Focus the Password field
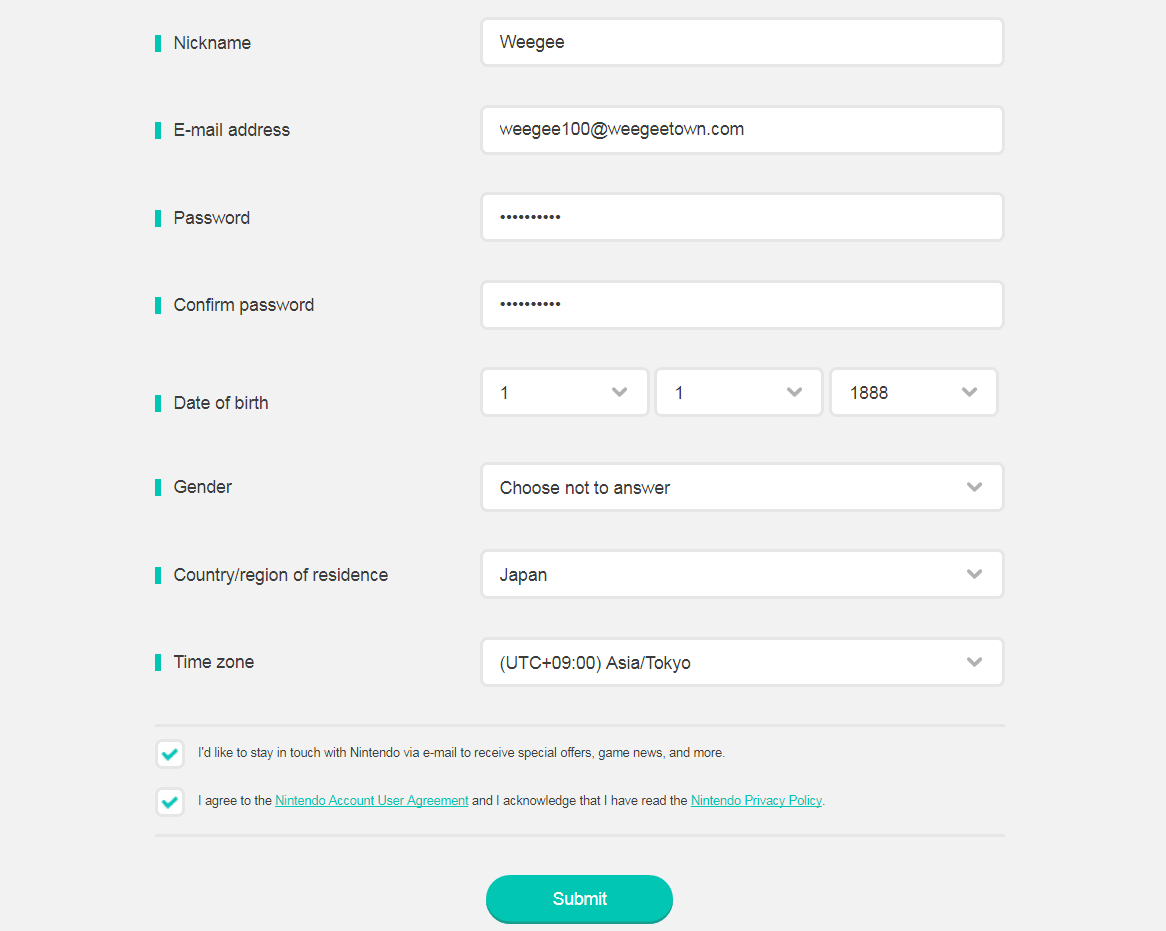Image resolution: width=1166 pixels, height=931 pixels. (x=742, y=217)
